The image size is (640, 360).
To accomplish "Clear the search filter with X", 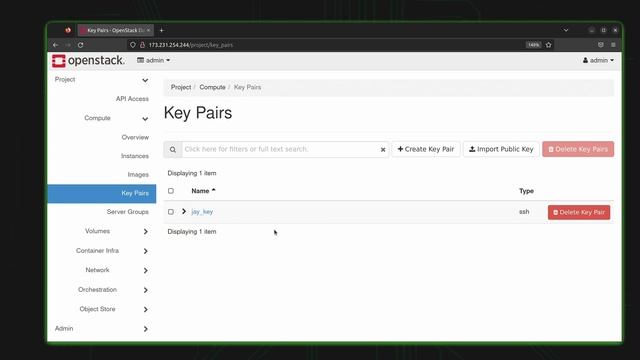I will tap(383, 150).
